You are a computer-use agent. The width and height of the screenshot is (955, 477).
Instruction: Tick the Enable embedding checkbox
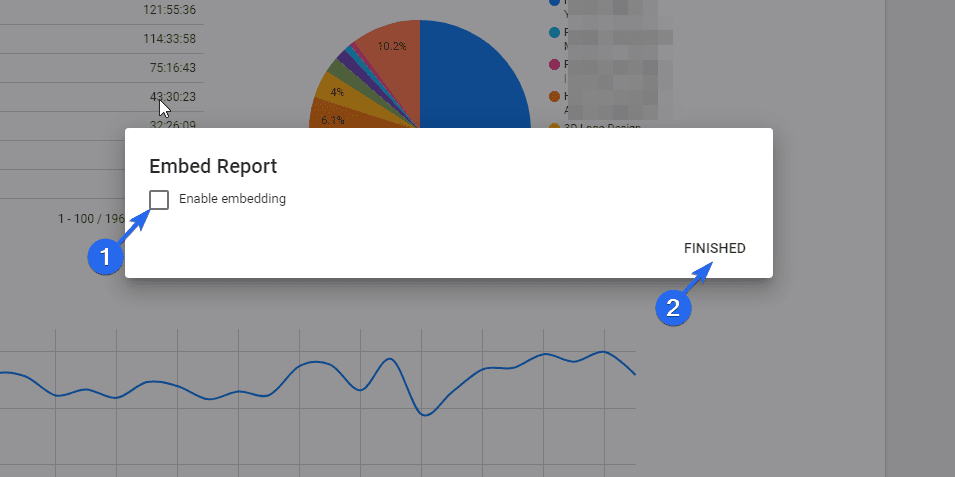(159, 199)
